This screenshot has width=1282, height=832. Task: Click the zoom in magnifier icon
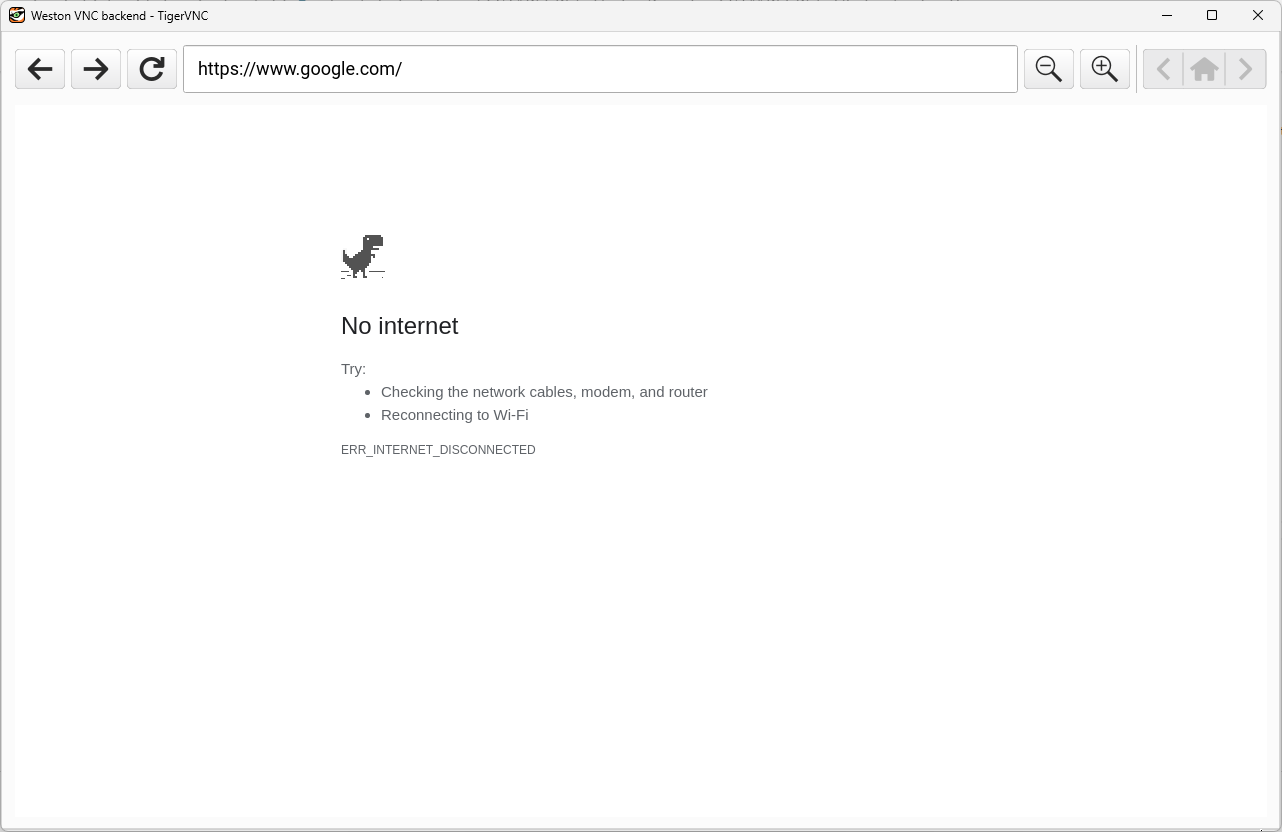point(1105,69)
